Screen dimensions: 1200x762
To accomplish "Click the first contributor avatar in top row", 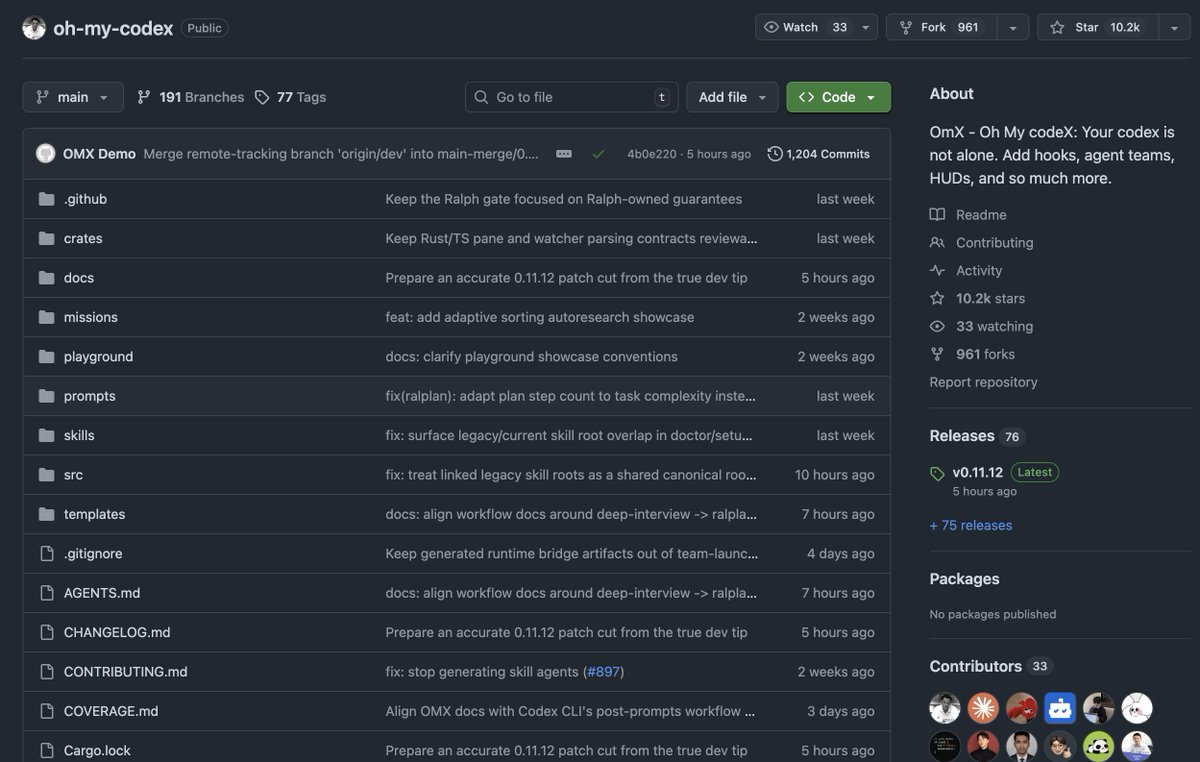I will tap(945, 708).
